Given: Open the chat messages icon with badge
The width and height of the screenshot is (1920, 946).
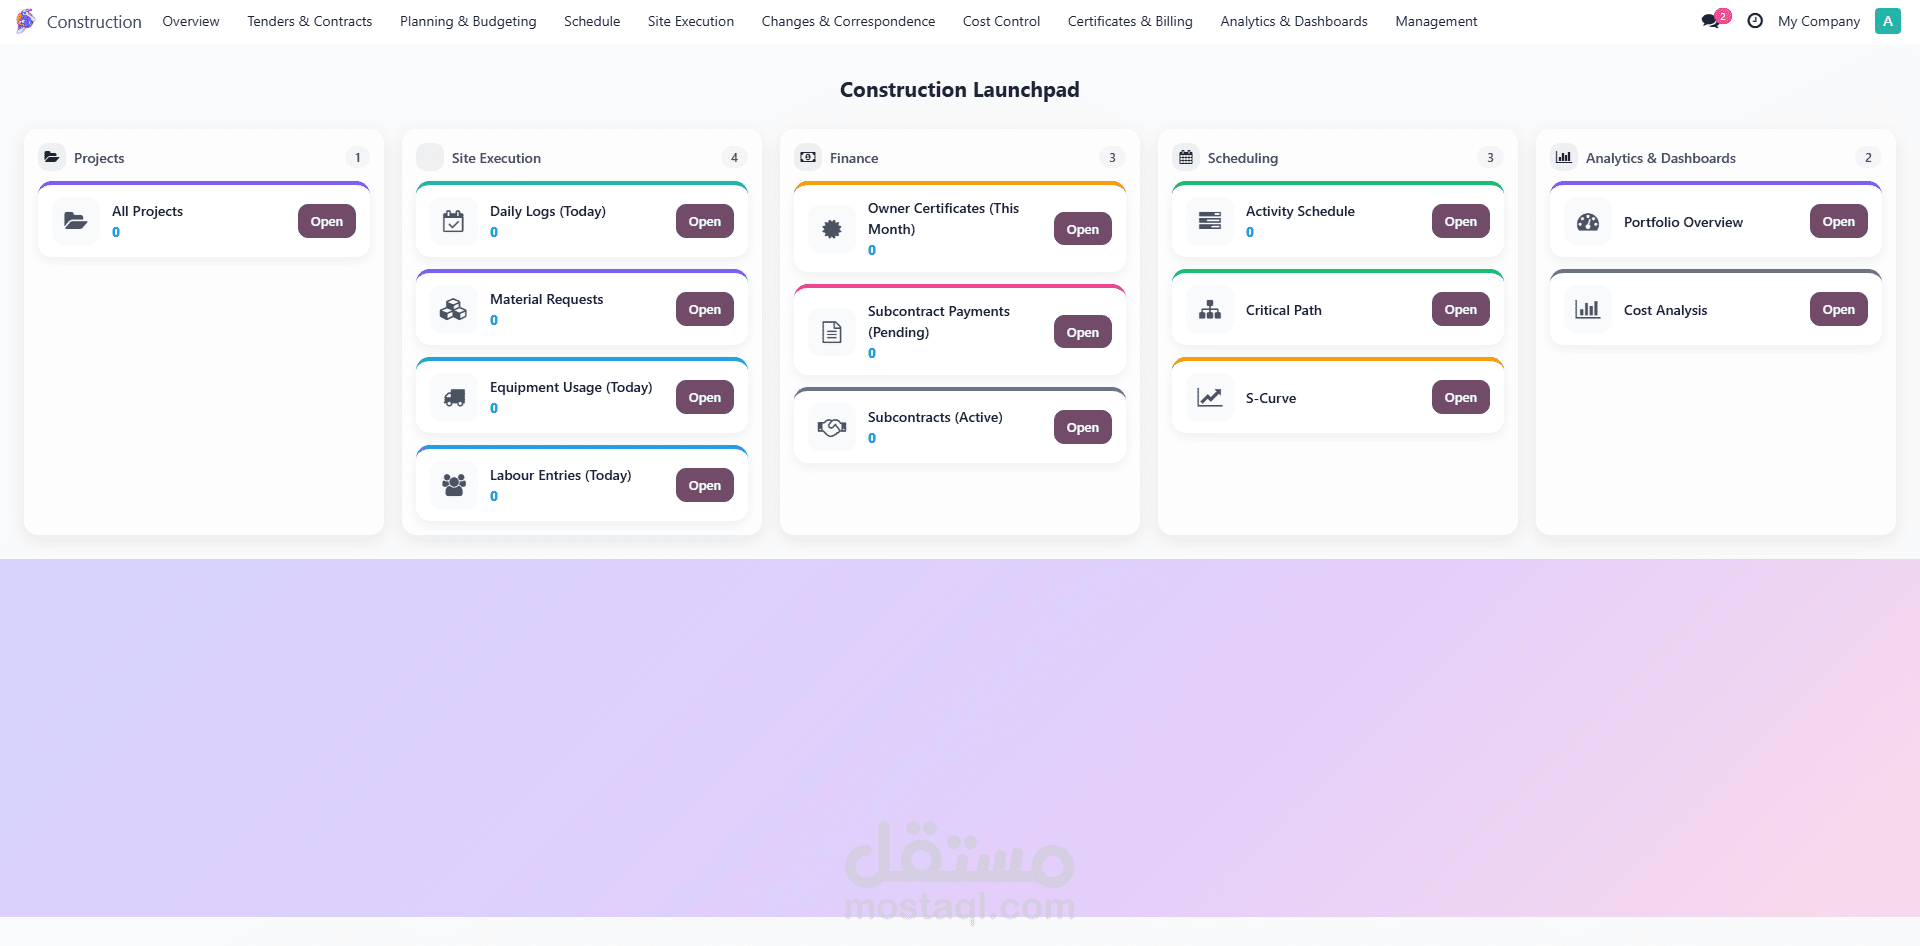Looking at the screenshot, I should pyautogui.click(x=1714, y=20).
